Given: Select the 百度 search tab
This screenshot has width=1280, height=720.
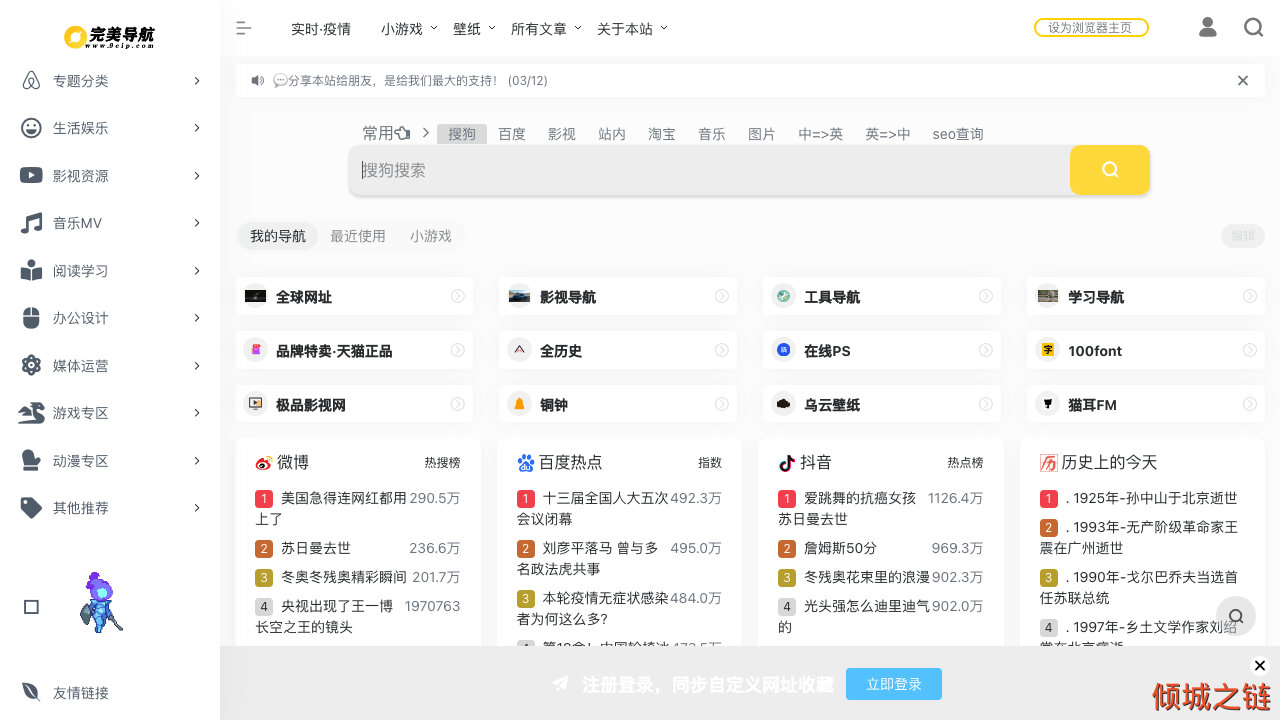Looking at the screenshot, I should (512, 133).
